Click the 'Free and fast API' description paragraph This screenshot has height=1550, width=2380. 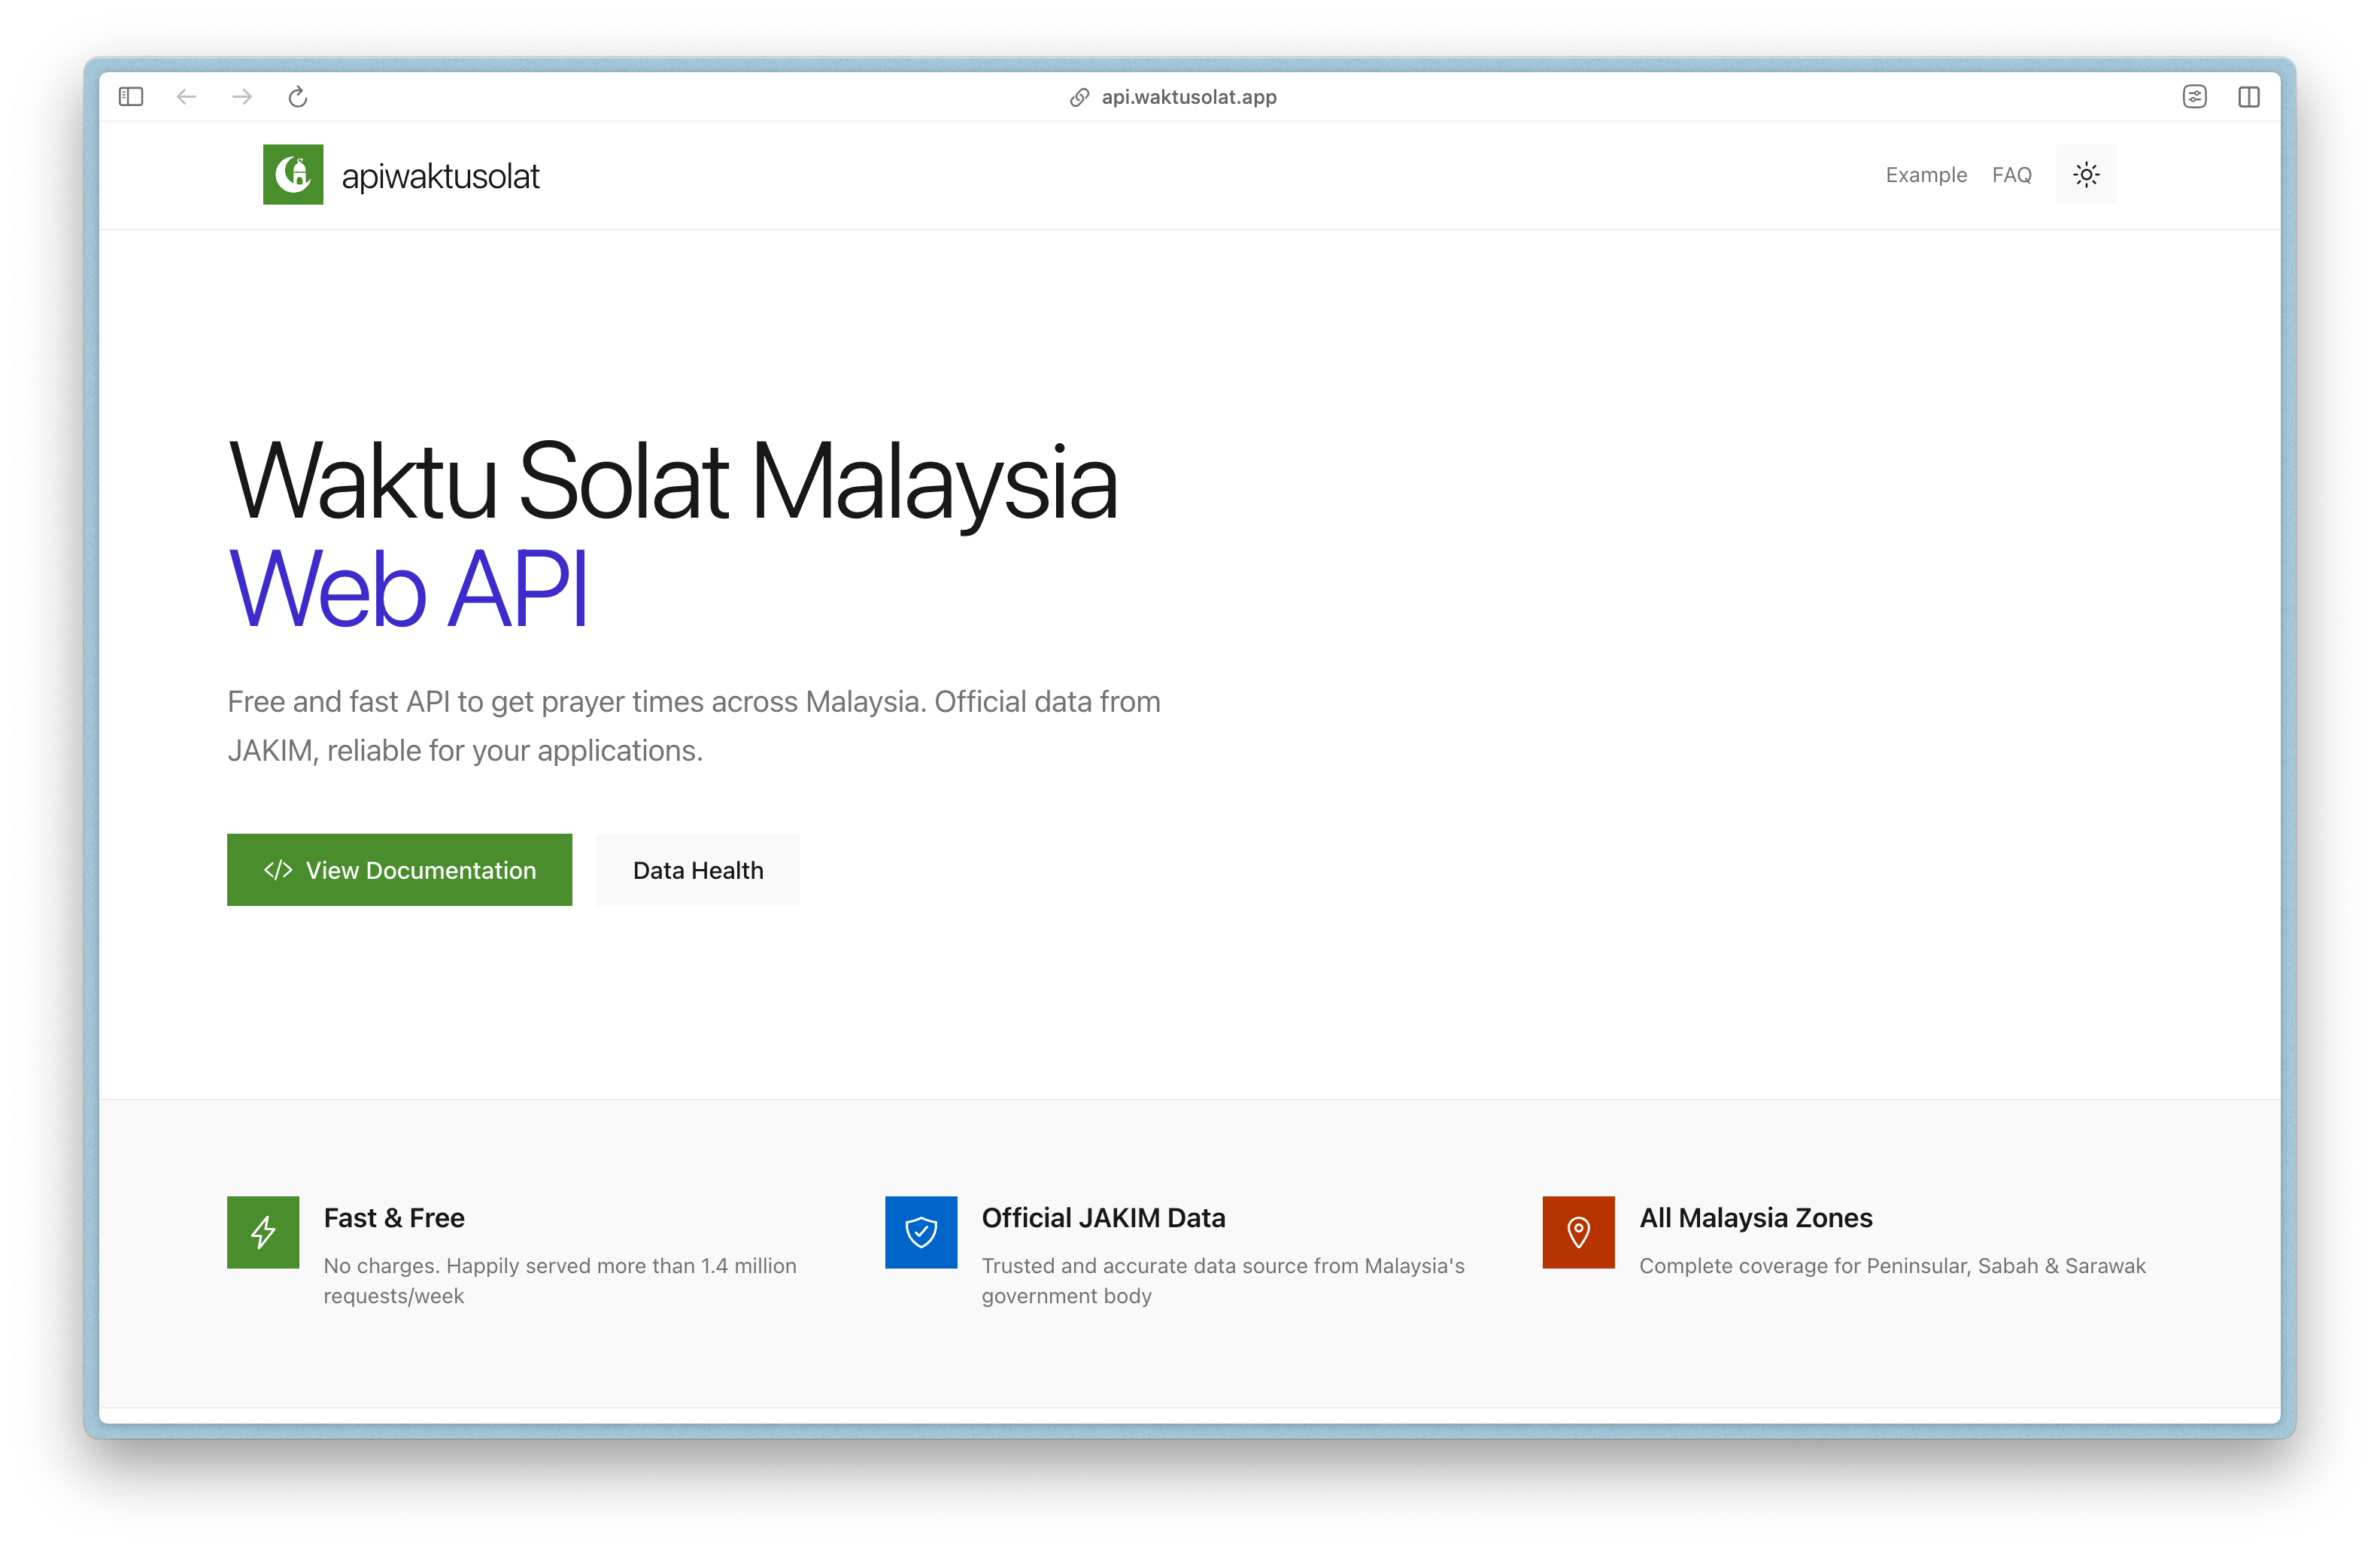click(694, 726)
